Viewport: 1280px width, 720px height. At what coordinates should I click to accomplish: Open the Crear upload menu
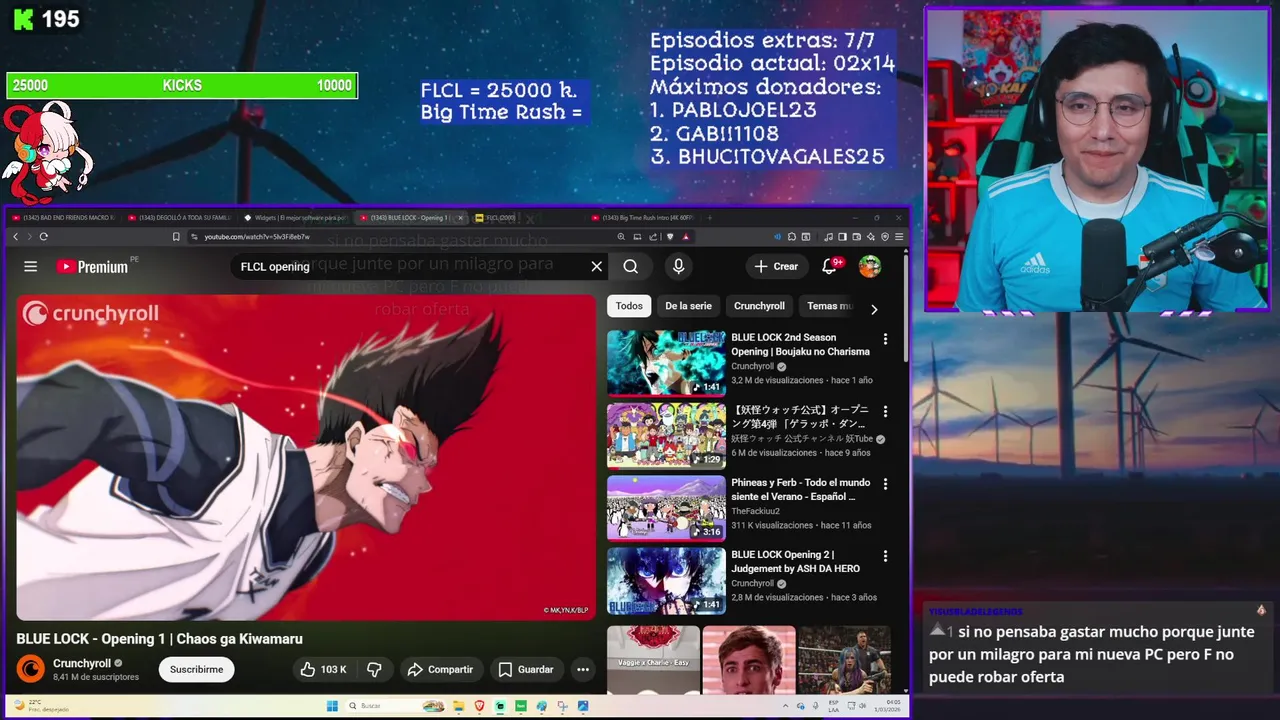tap(776, 266)
